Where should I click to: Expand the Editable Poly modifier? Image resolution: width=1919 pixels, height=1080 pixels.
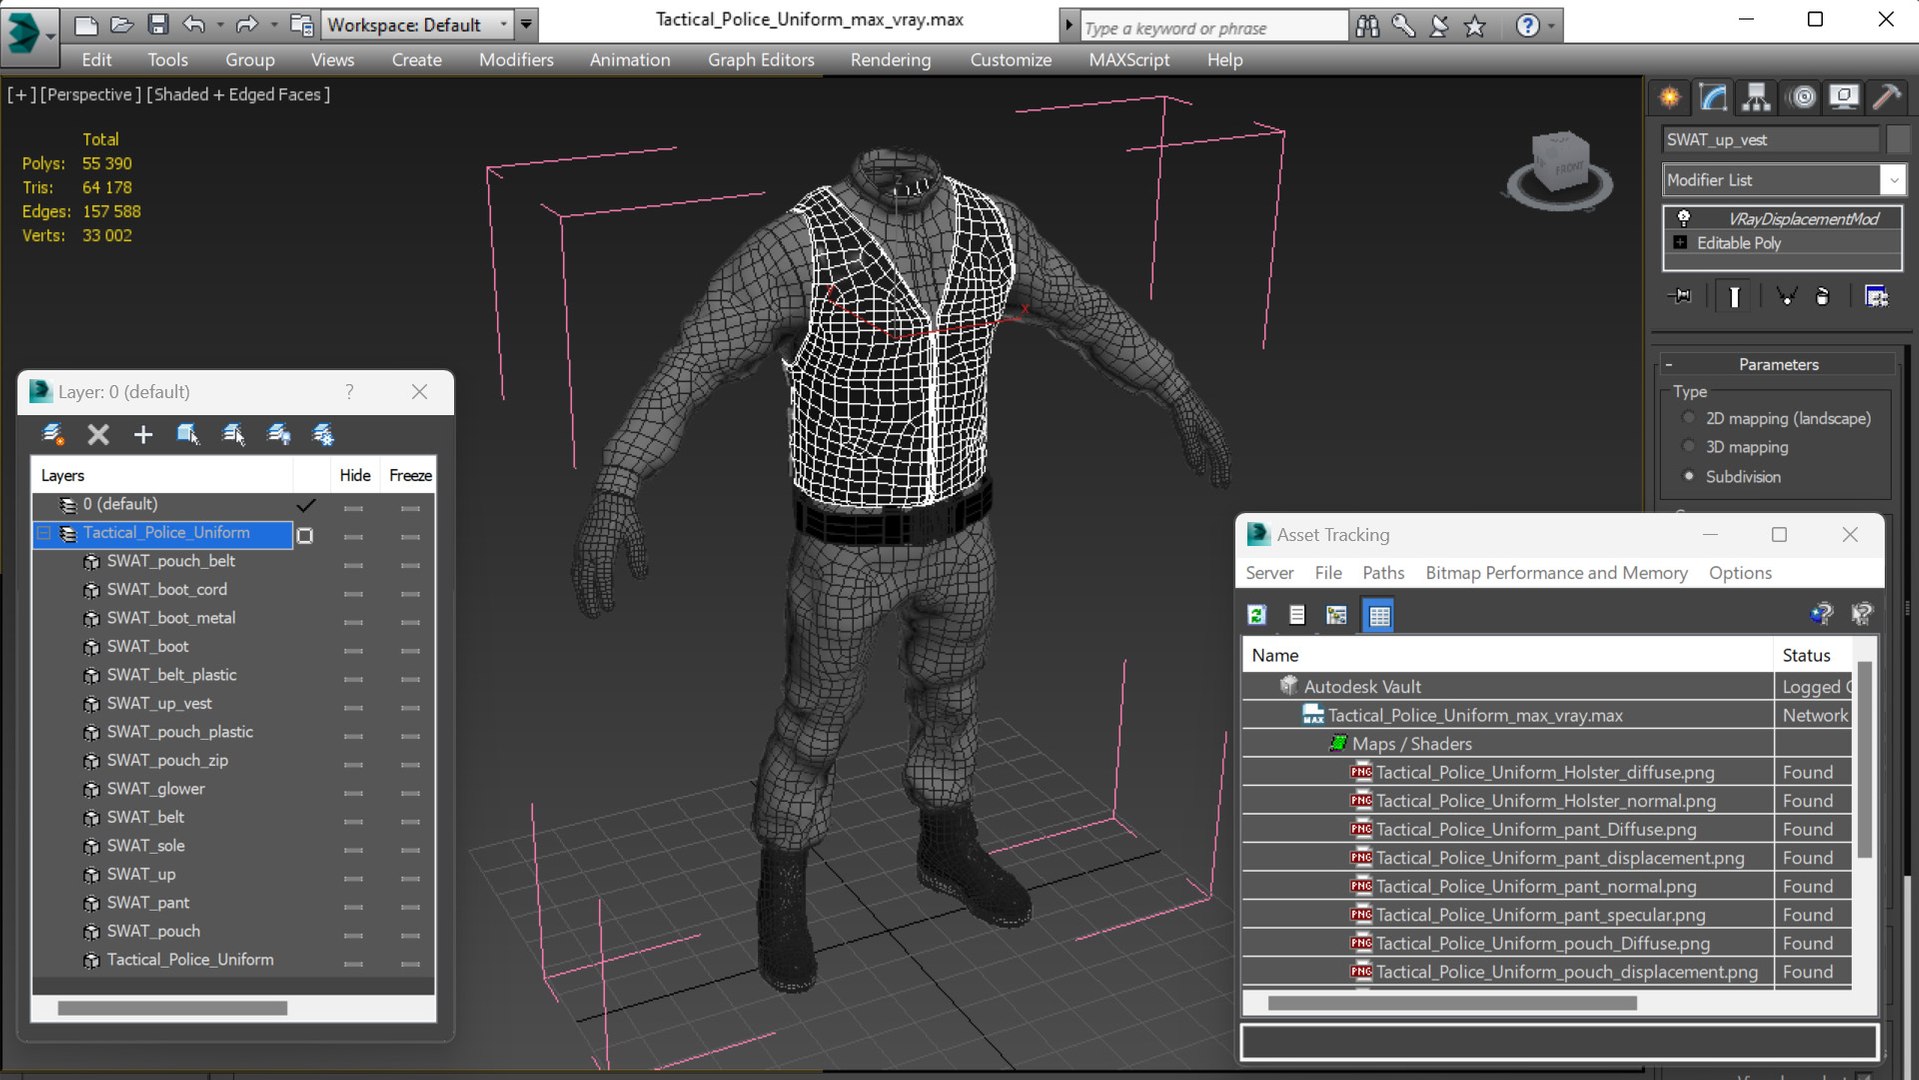(1680, 243)
